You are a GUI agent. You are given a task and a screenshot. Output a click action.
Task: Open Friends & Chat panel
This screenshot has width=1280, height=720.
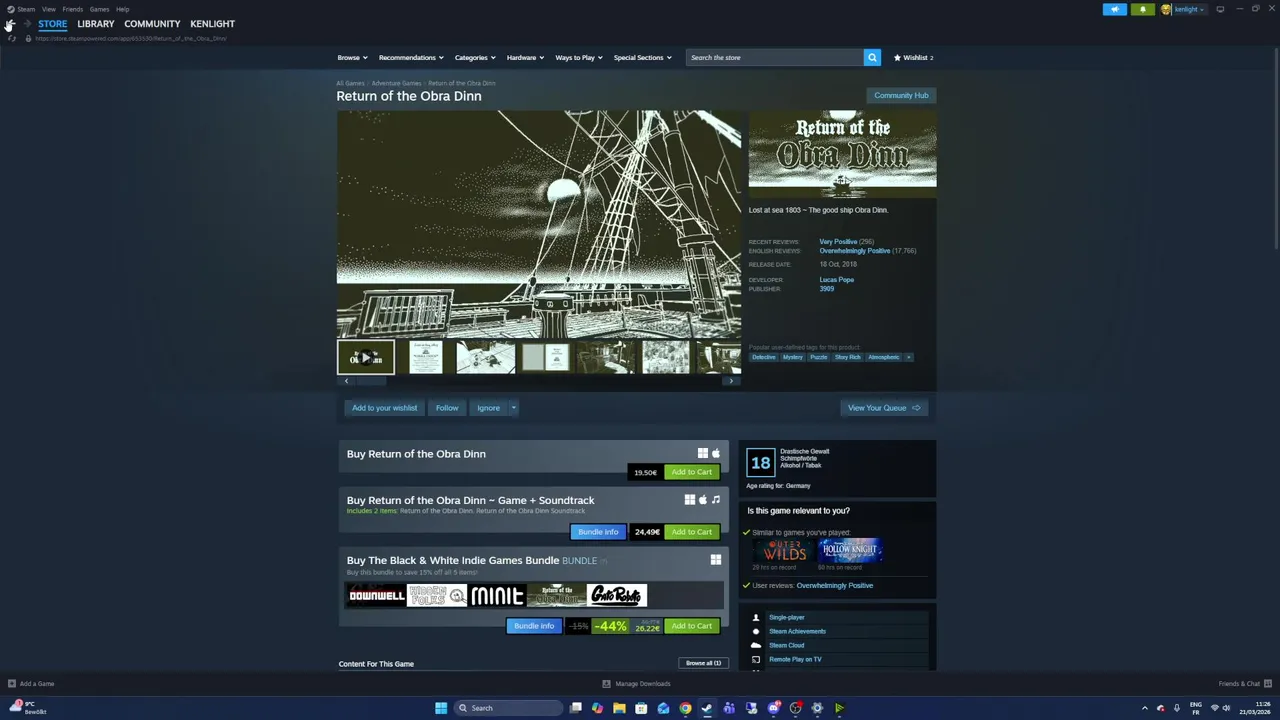click(1243, 683)
